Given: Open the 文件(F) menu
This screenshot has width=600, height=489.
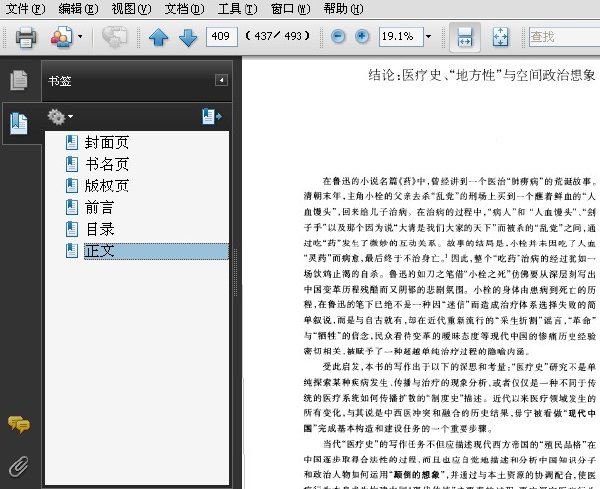Looking at the screenshot, I should tap(25, 9).
